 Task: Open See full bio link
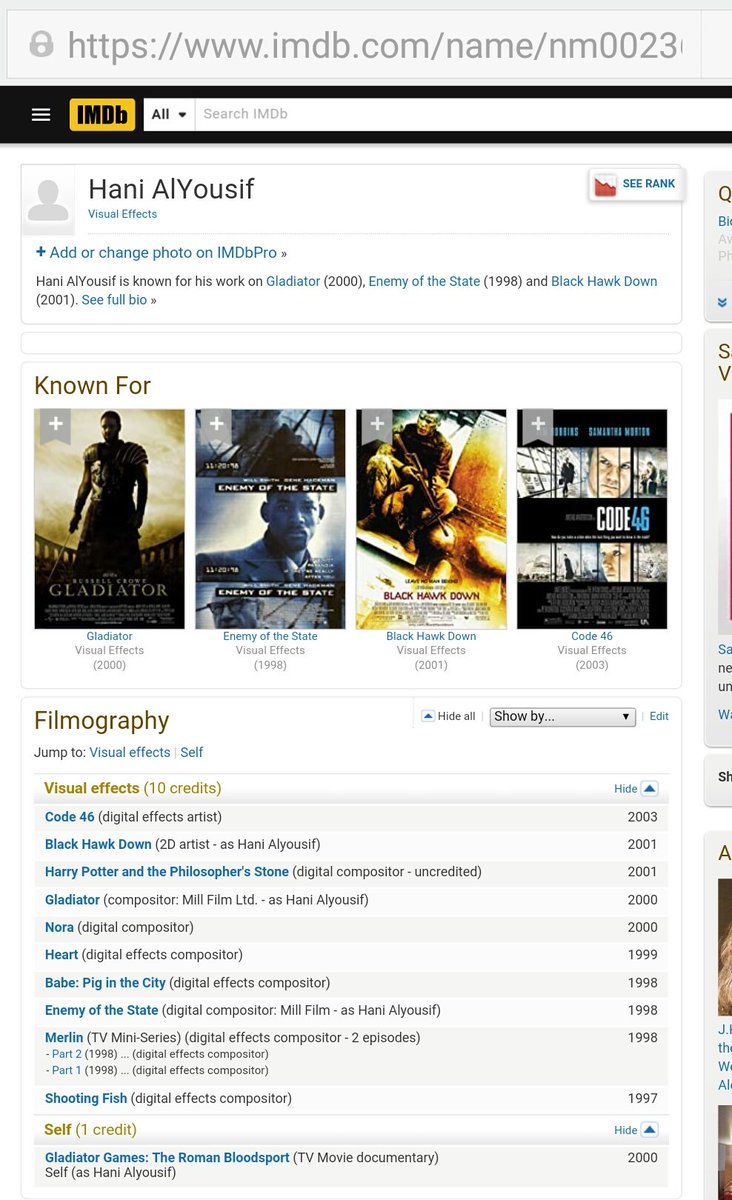[114, 300]
